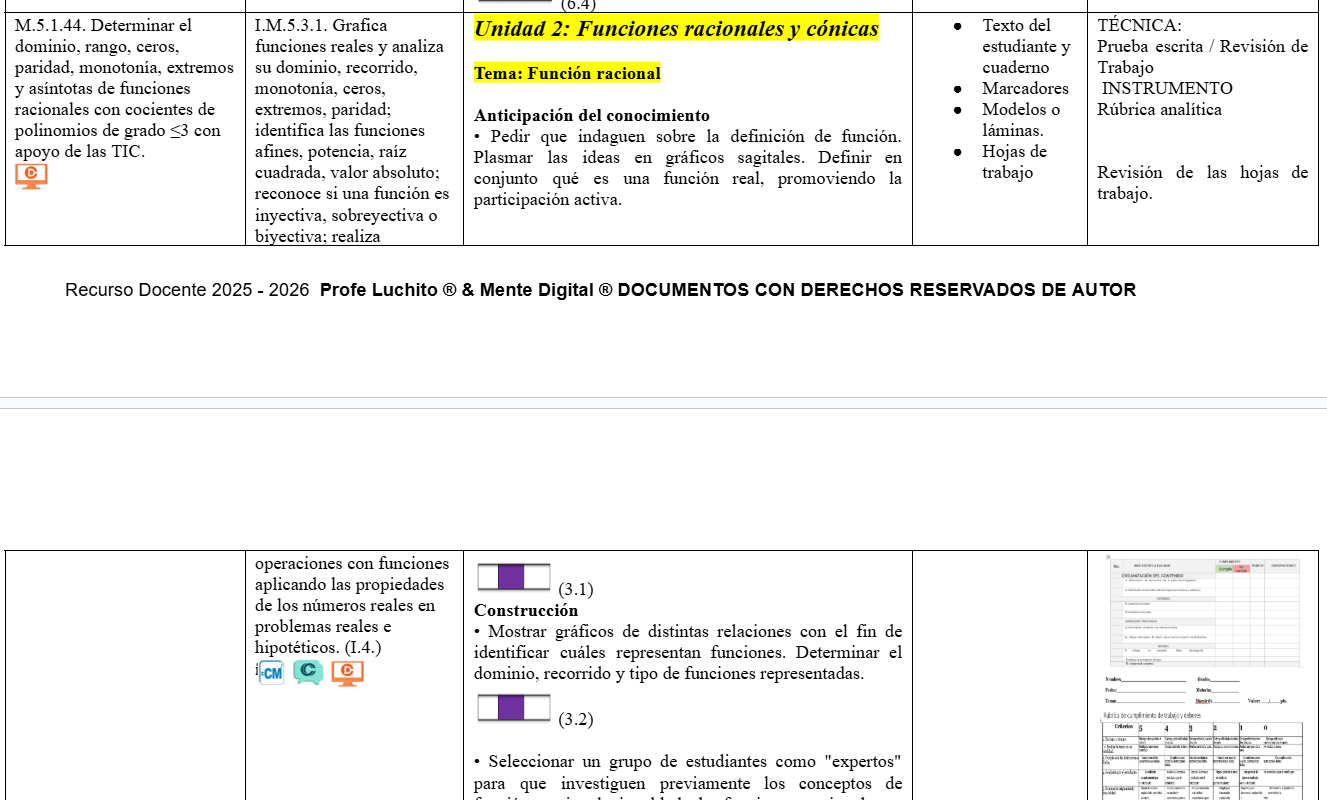1327x800 pixels.
Task: Click 'DOCUMENTOS CON DERECHOS RESERVADOS DE AUTOR' footer
Action: pyautogui.click(x=877, y=290)
